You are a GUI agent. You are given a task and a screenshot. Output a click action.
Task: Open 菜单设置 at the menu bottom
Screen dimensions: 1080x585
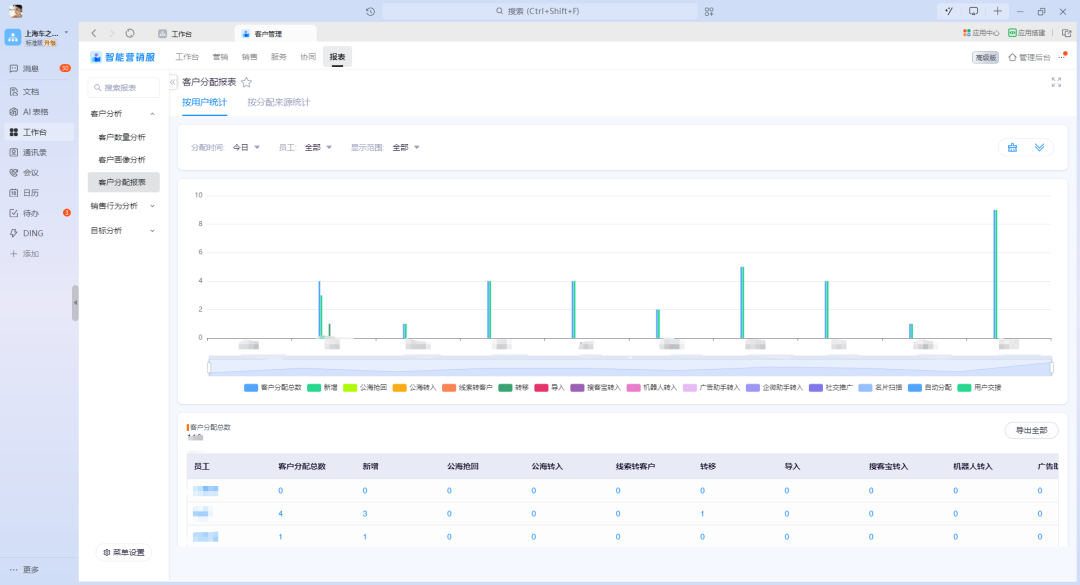(124, 553)
